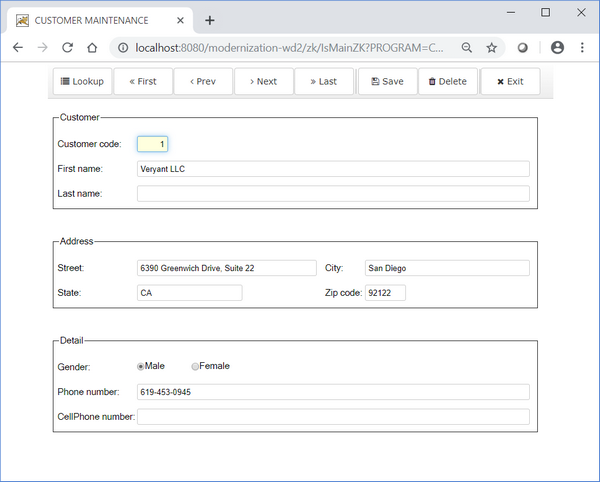This screenshot has width=600, height=482.
Task: Switch to the CUSTOMER MAINTENANCE tab
Action: pos(95,20)
